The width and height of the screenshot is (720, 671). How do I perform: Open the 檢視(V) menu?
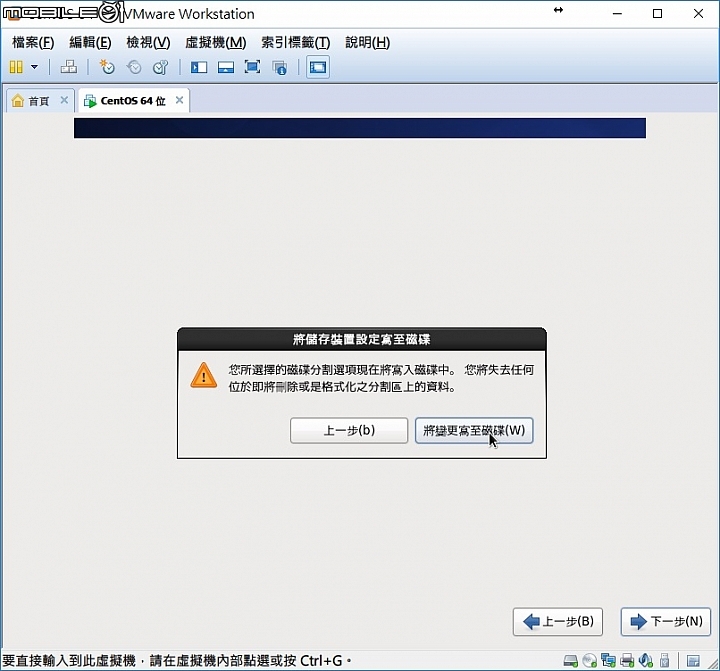[148, 42]
